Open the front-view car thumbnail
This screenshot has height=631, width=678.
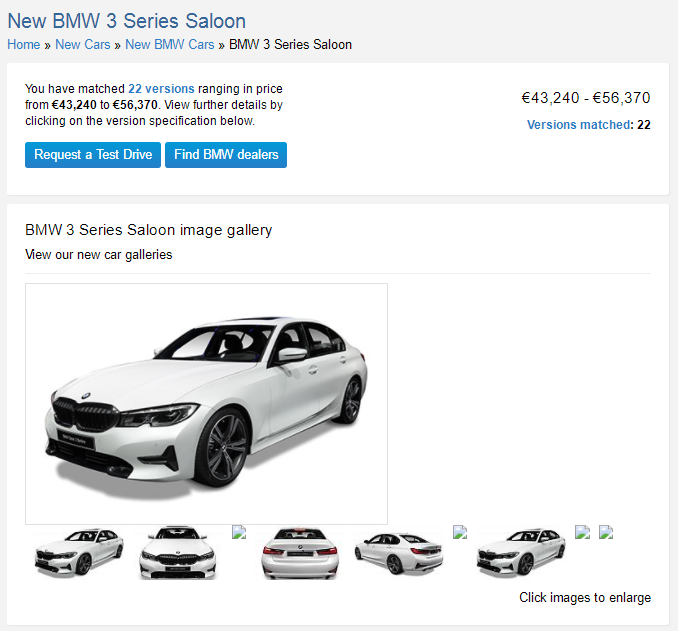coord(178,553)
